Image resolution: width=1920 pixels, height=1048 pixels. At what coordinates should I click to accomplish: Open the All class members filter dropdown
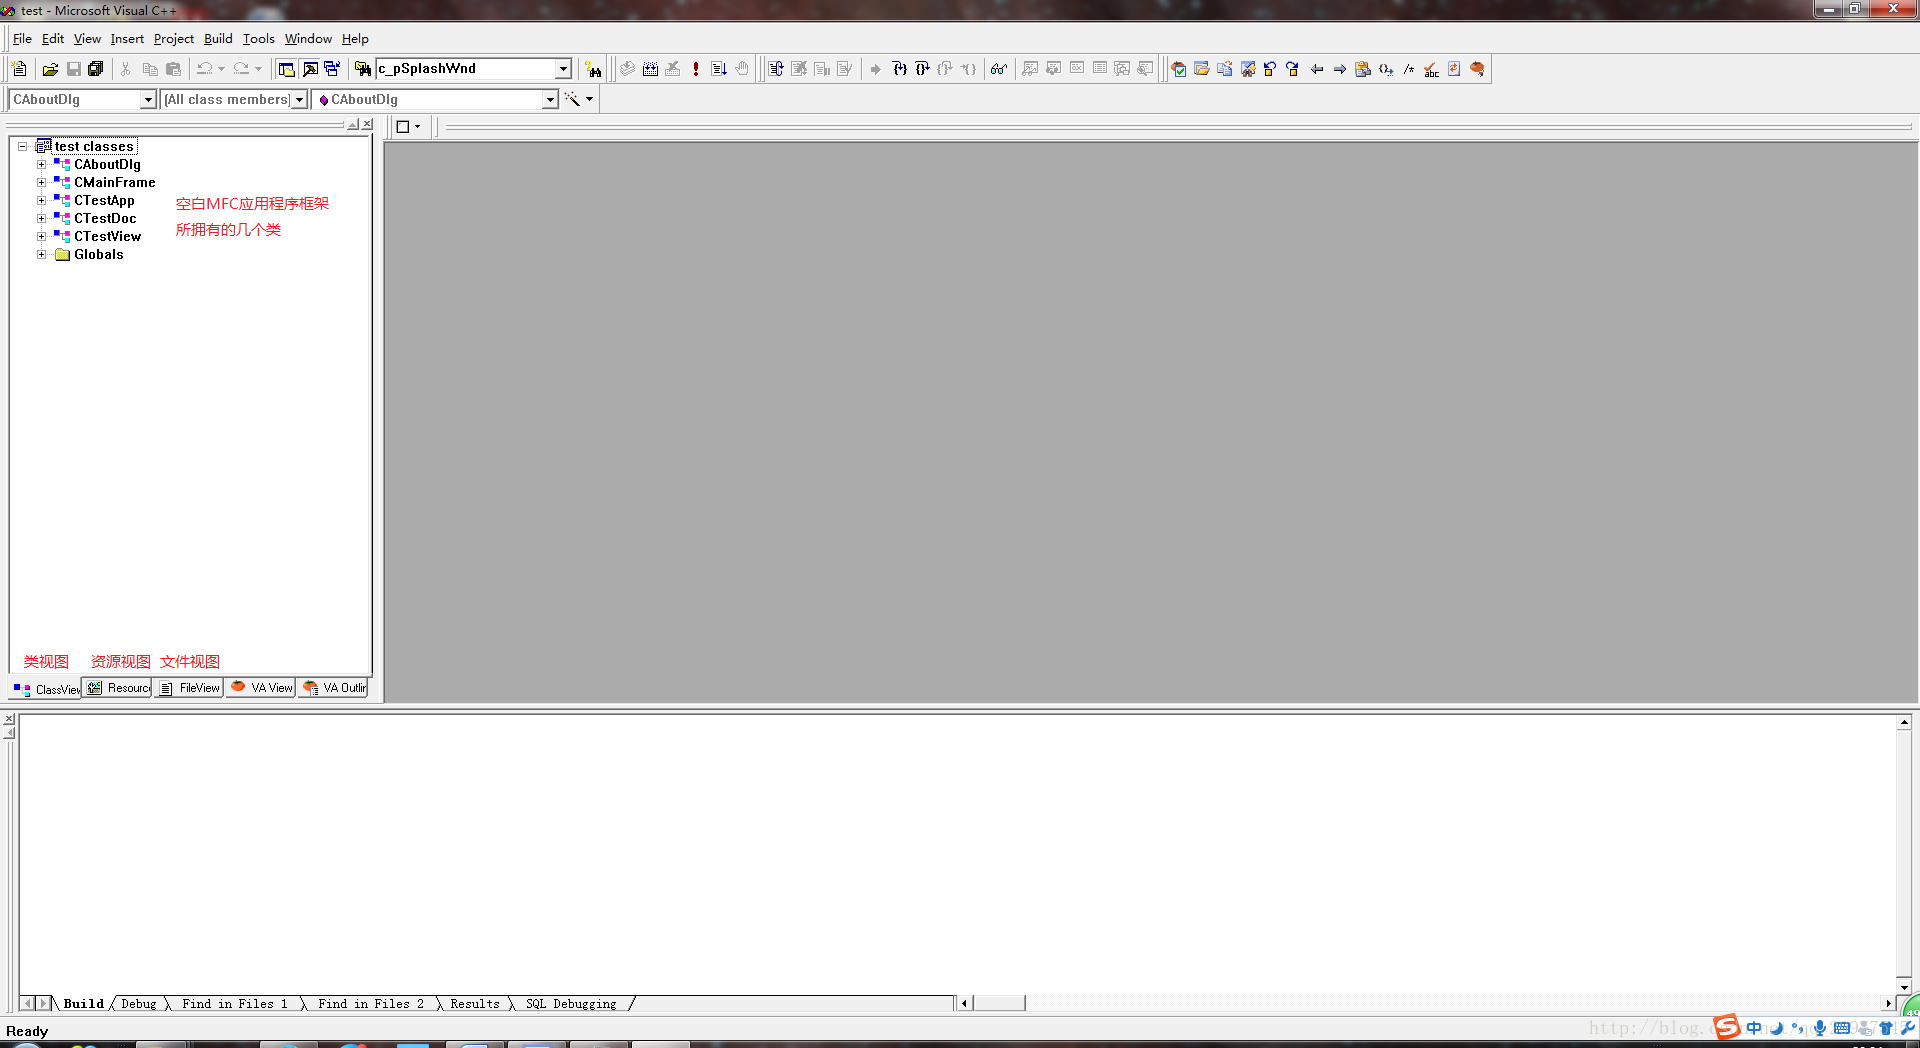click(x=298, y=99)
